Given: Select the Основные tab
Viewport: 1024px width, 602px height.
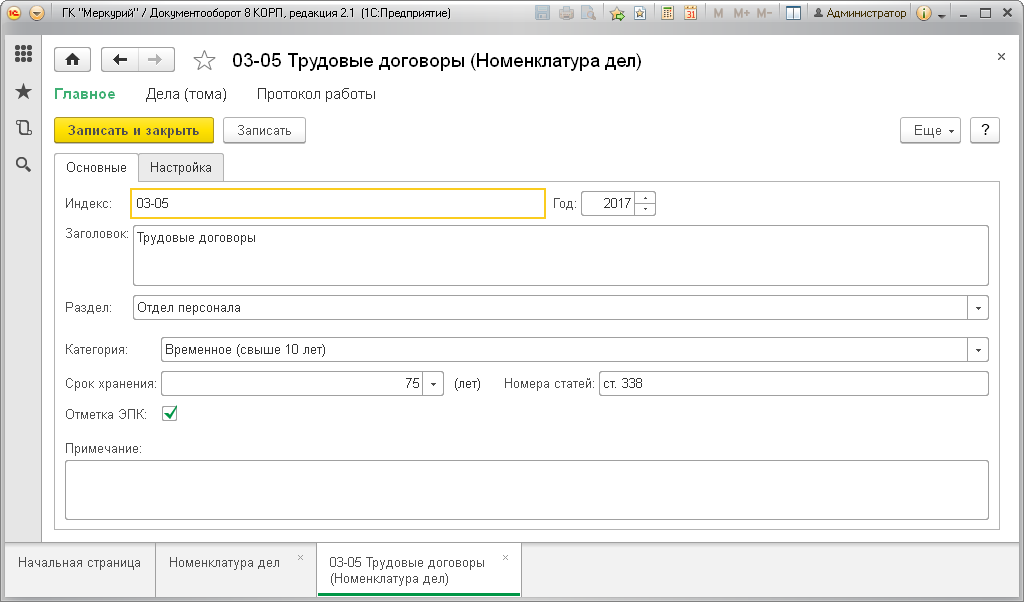Looking at the screenshot, I should [96, 168].
